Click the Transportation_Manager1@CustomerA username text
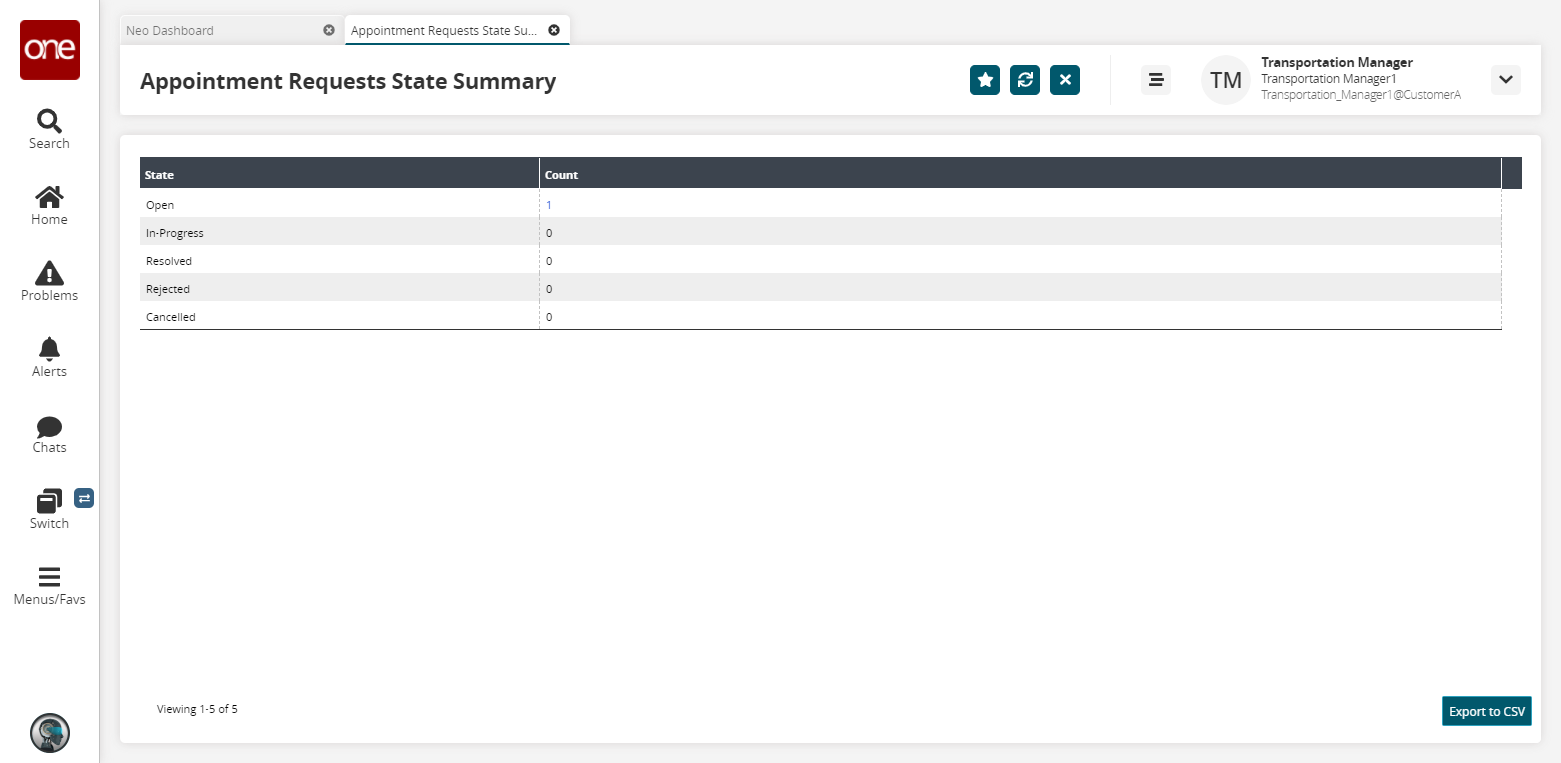Viewport: 1561px width, 763px height. click(1361, 94)
